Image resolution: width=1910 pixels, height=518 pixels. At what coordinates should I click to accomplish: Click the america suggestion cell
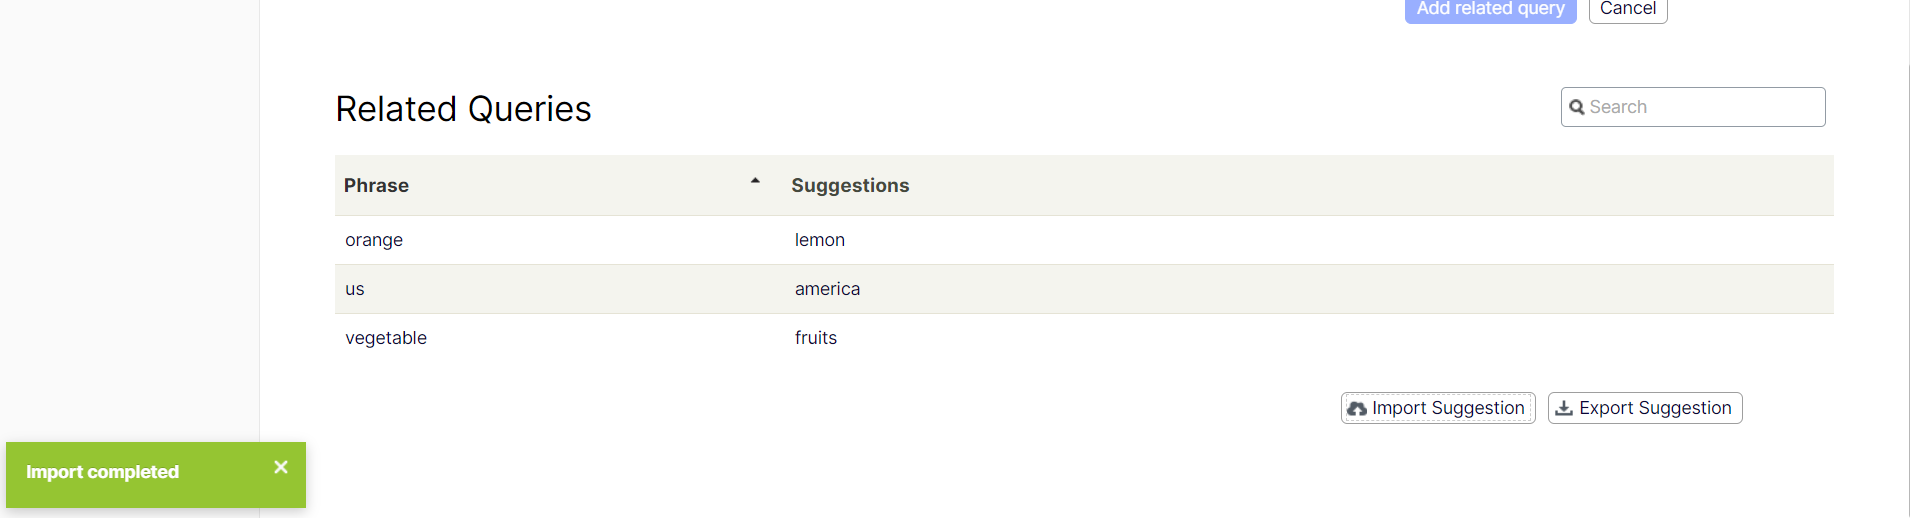(827, 289)
